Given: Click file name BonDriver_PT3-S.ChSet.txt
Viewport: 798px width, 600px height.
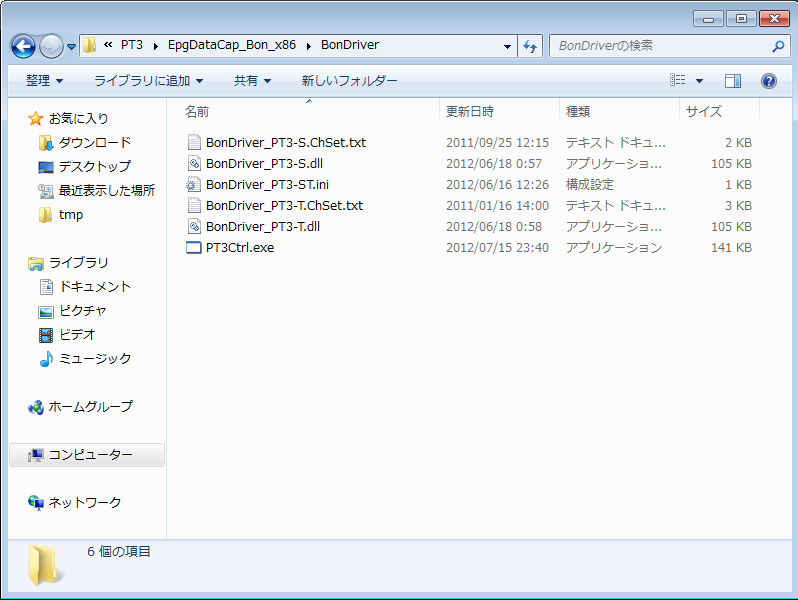Looking at the screenshot, I should tap(286, 142).
